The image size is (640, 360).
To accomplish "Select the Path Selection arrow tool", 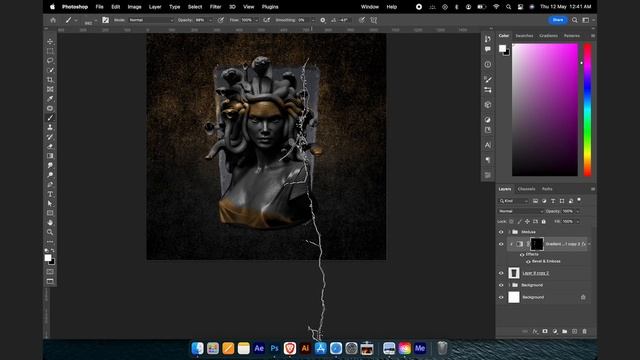I will tap(50, 203).
